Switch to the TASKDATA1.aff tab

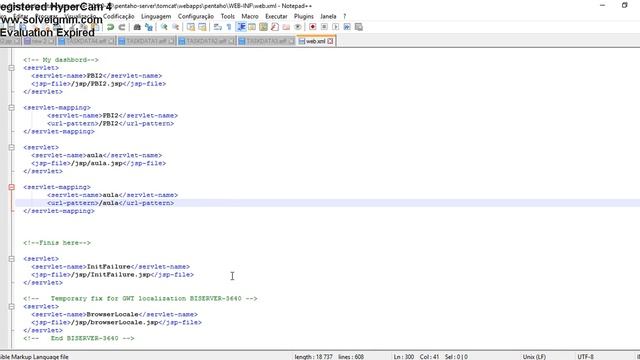(146, 41)
